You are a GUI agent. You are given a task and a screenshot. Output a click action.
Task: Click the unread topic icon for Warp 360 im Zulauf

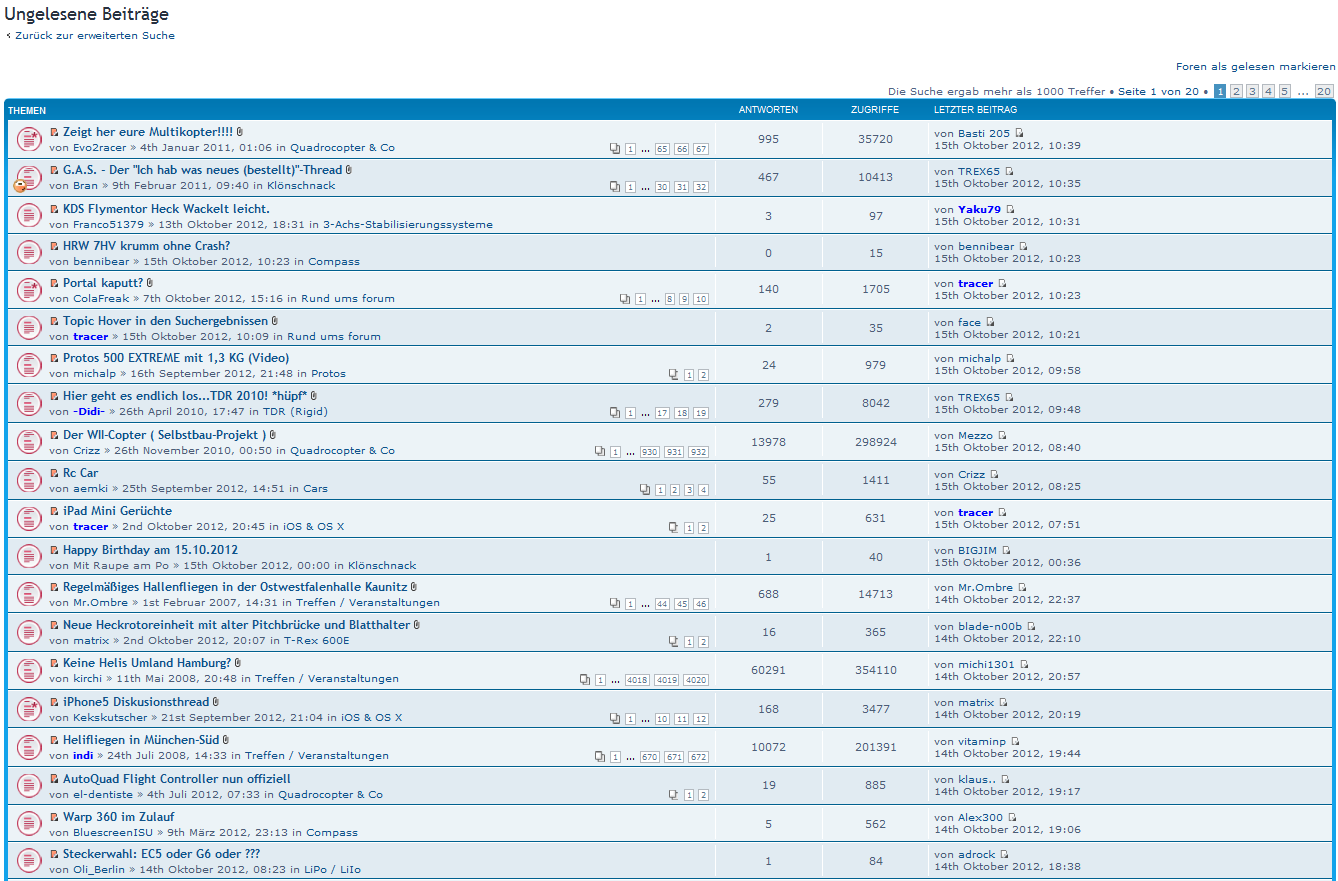coord(28,824)
